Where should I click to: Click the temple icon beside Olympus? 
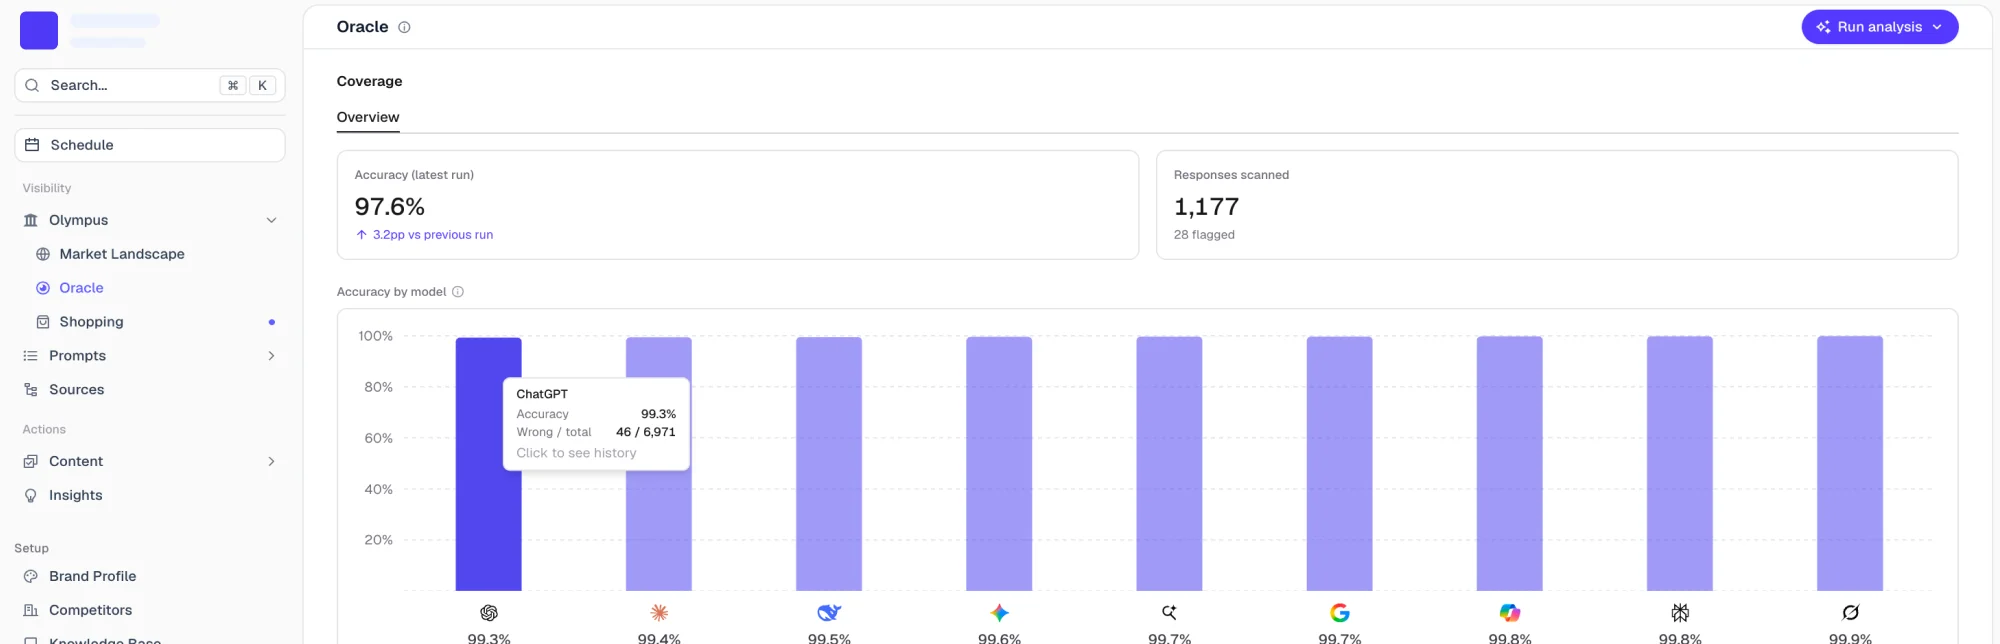(31, 220)
